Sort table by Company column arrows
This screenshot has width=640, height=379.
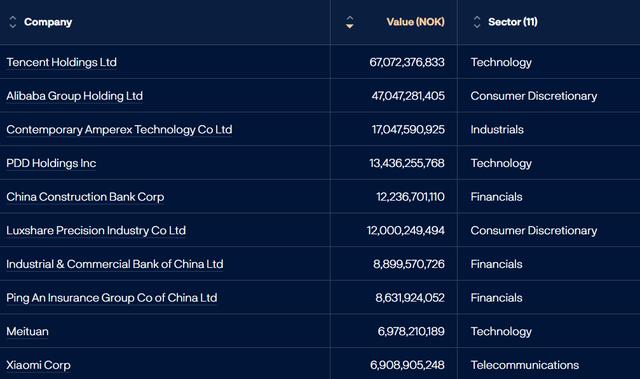tap(13, 22)
